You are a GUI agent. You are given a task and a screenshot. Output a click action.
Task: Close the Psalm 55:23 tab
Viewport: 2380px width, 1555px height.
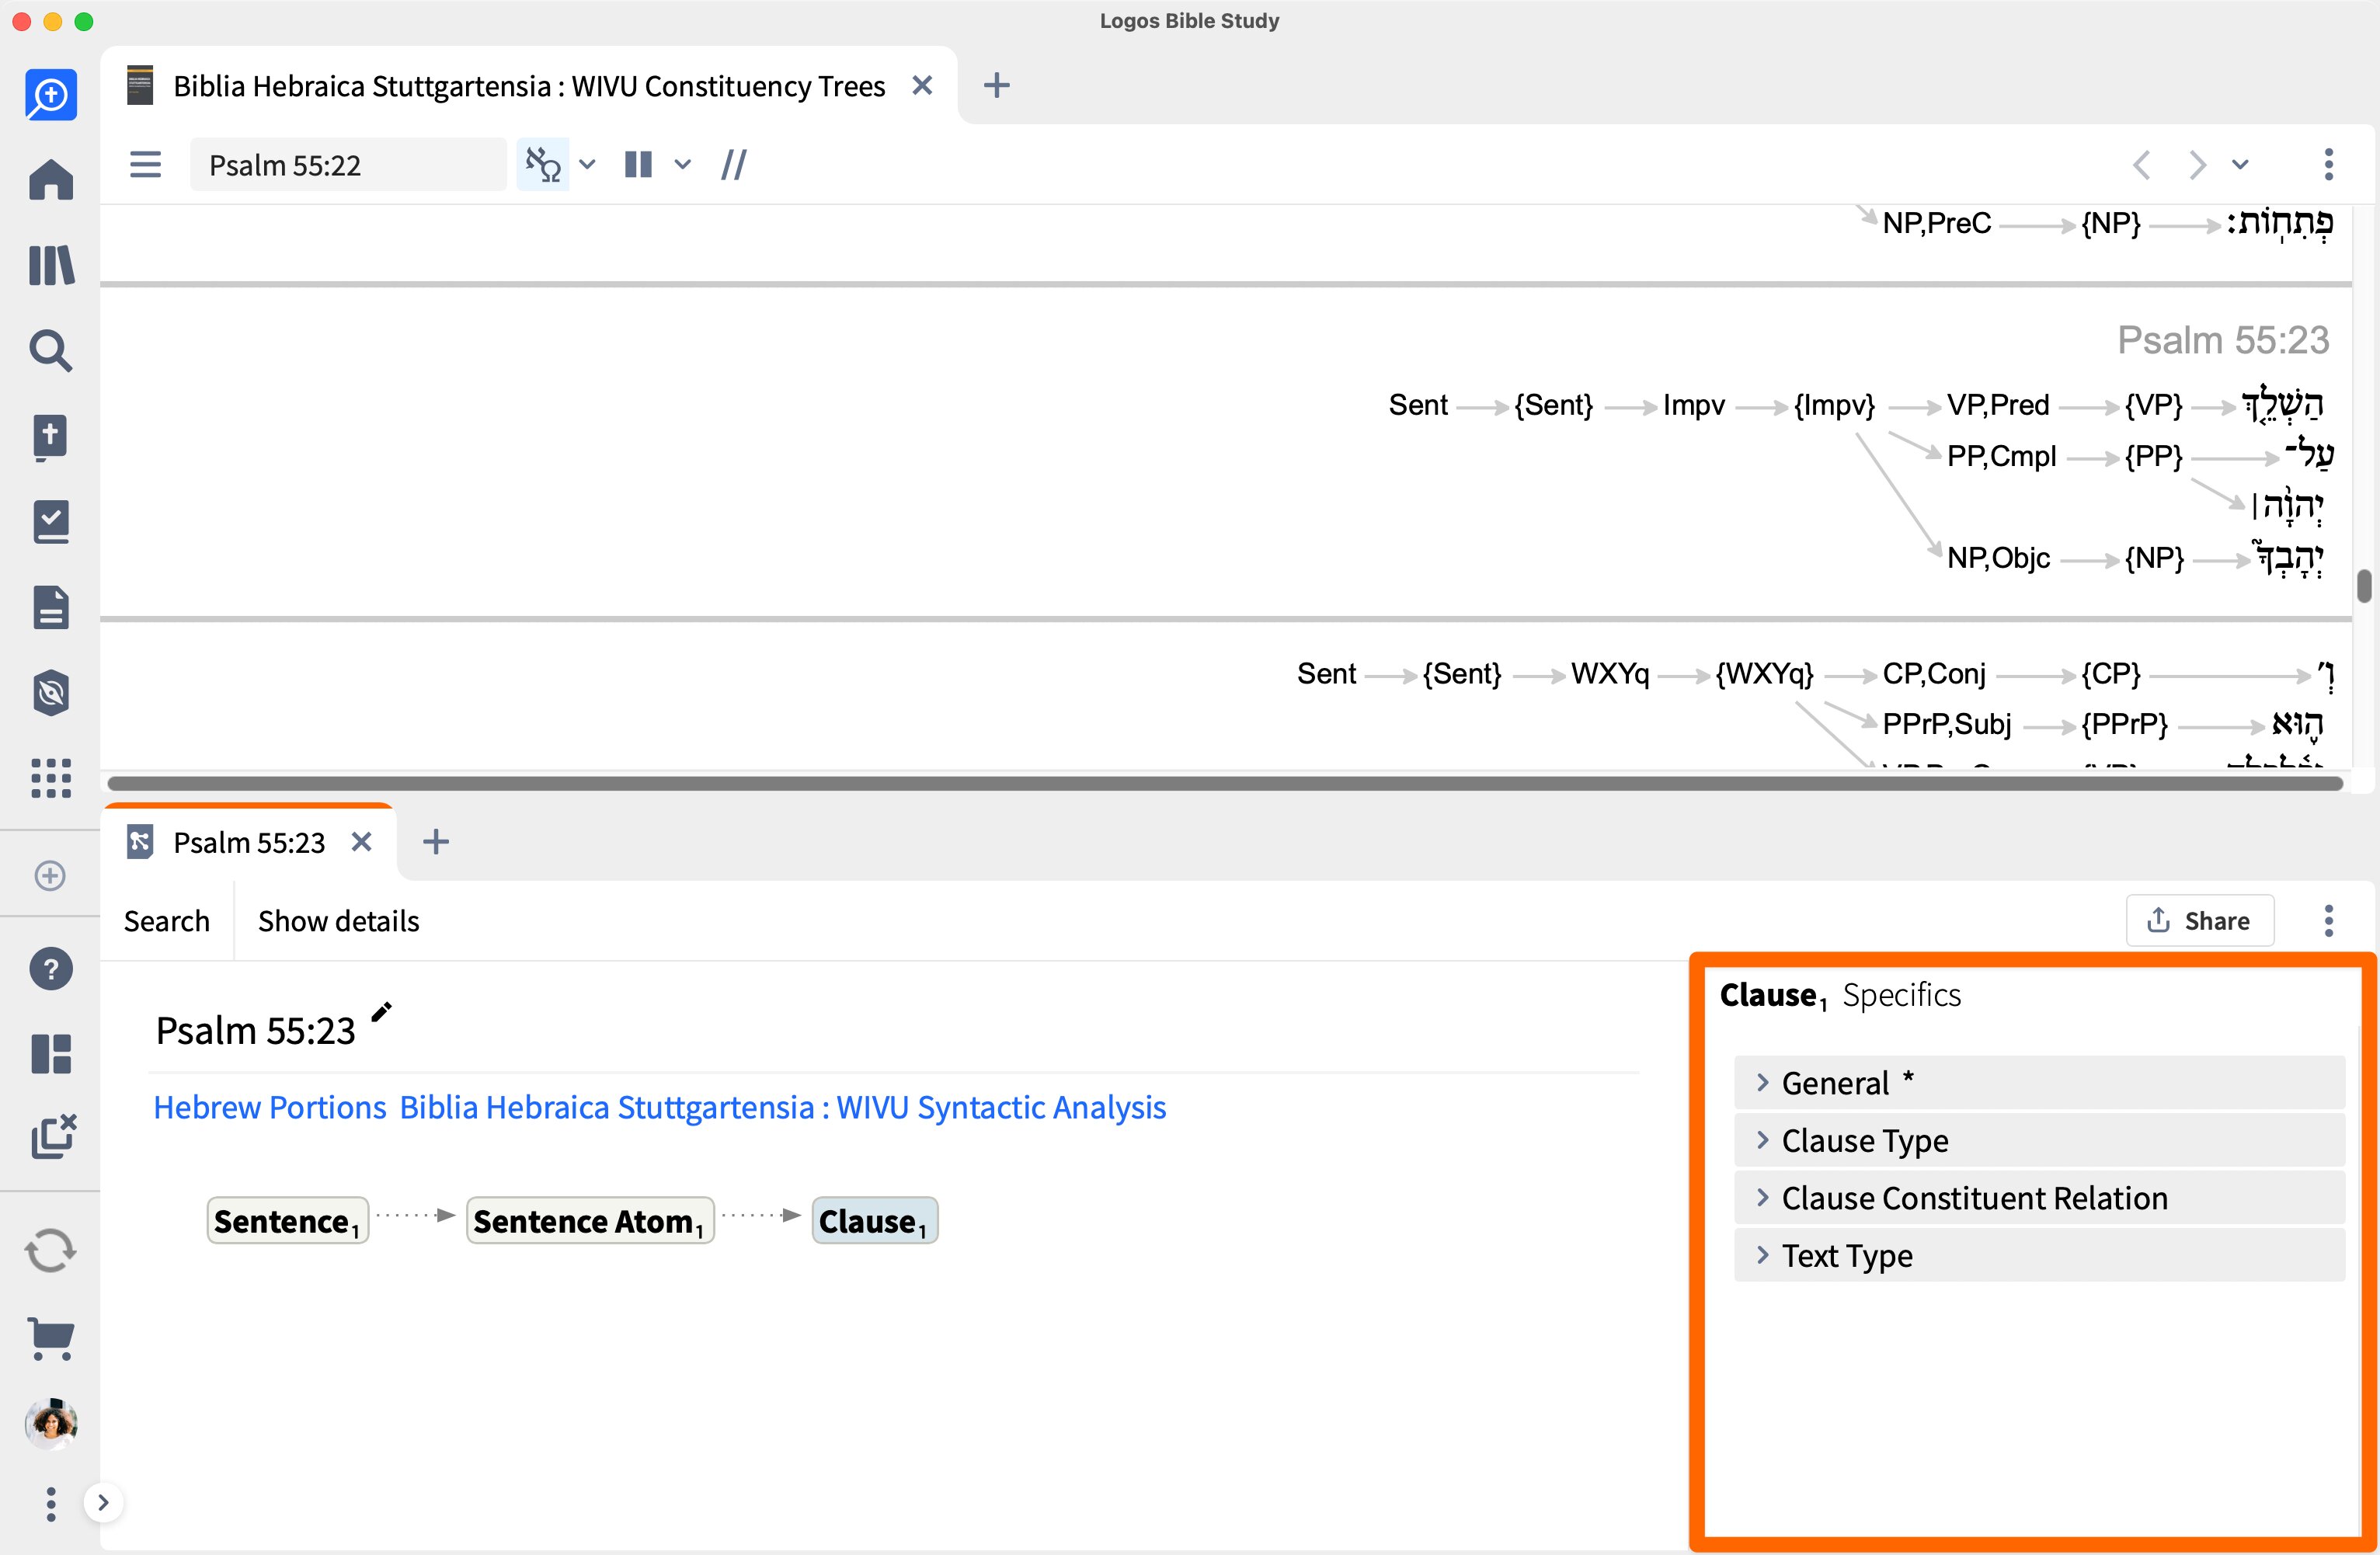click(x=361, y=842)
